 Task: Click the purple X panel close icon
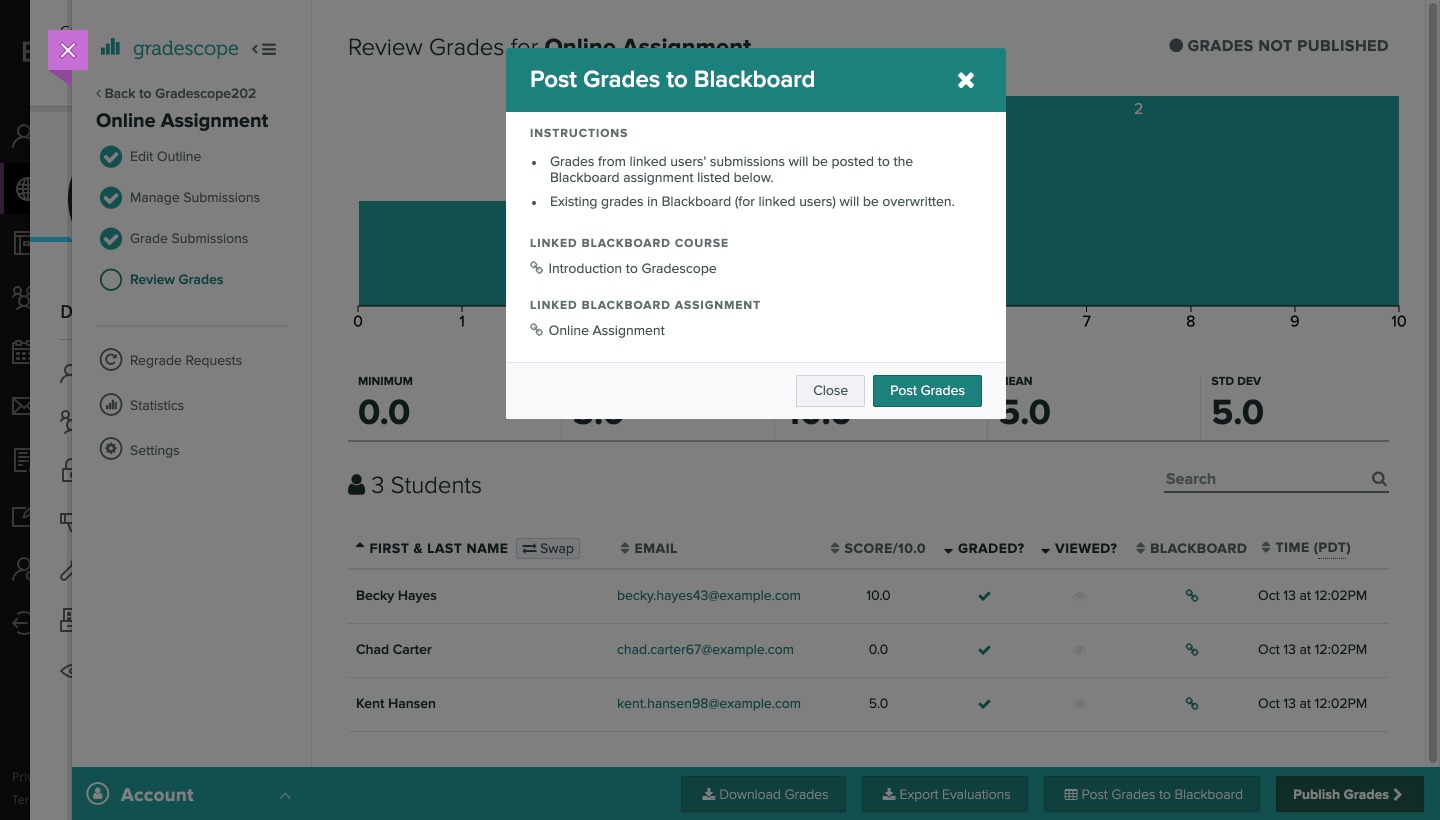pos(68,50)
